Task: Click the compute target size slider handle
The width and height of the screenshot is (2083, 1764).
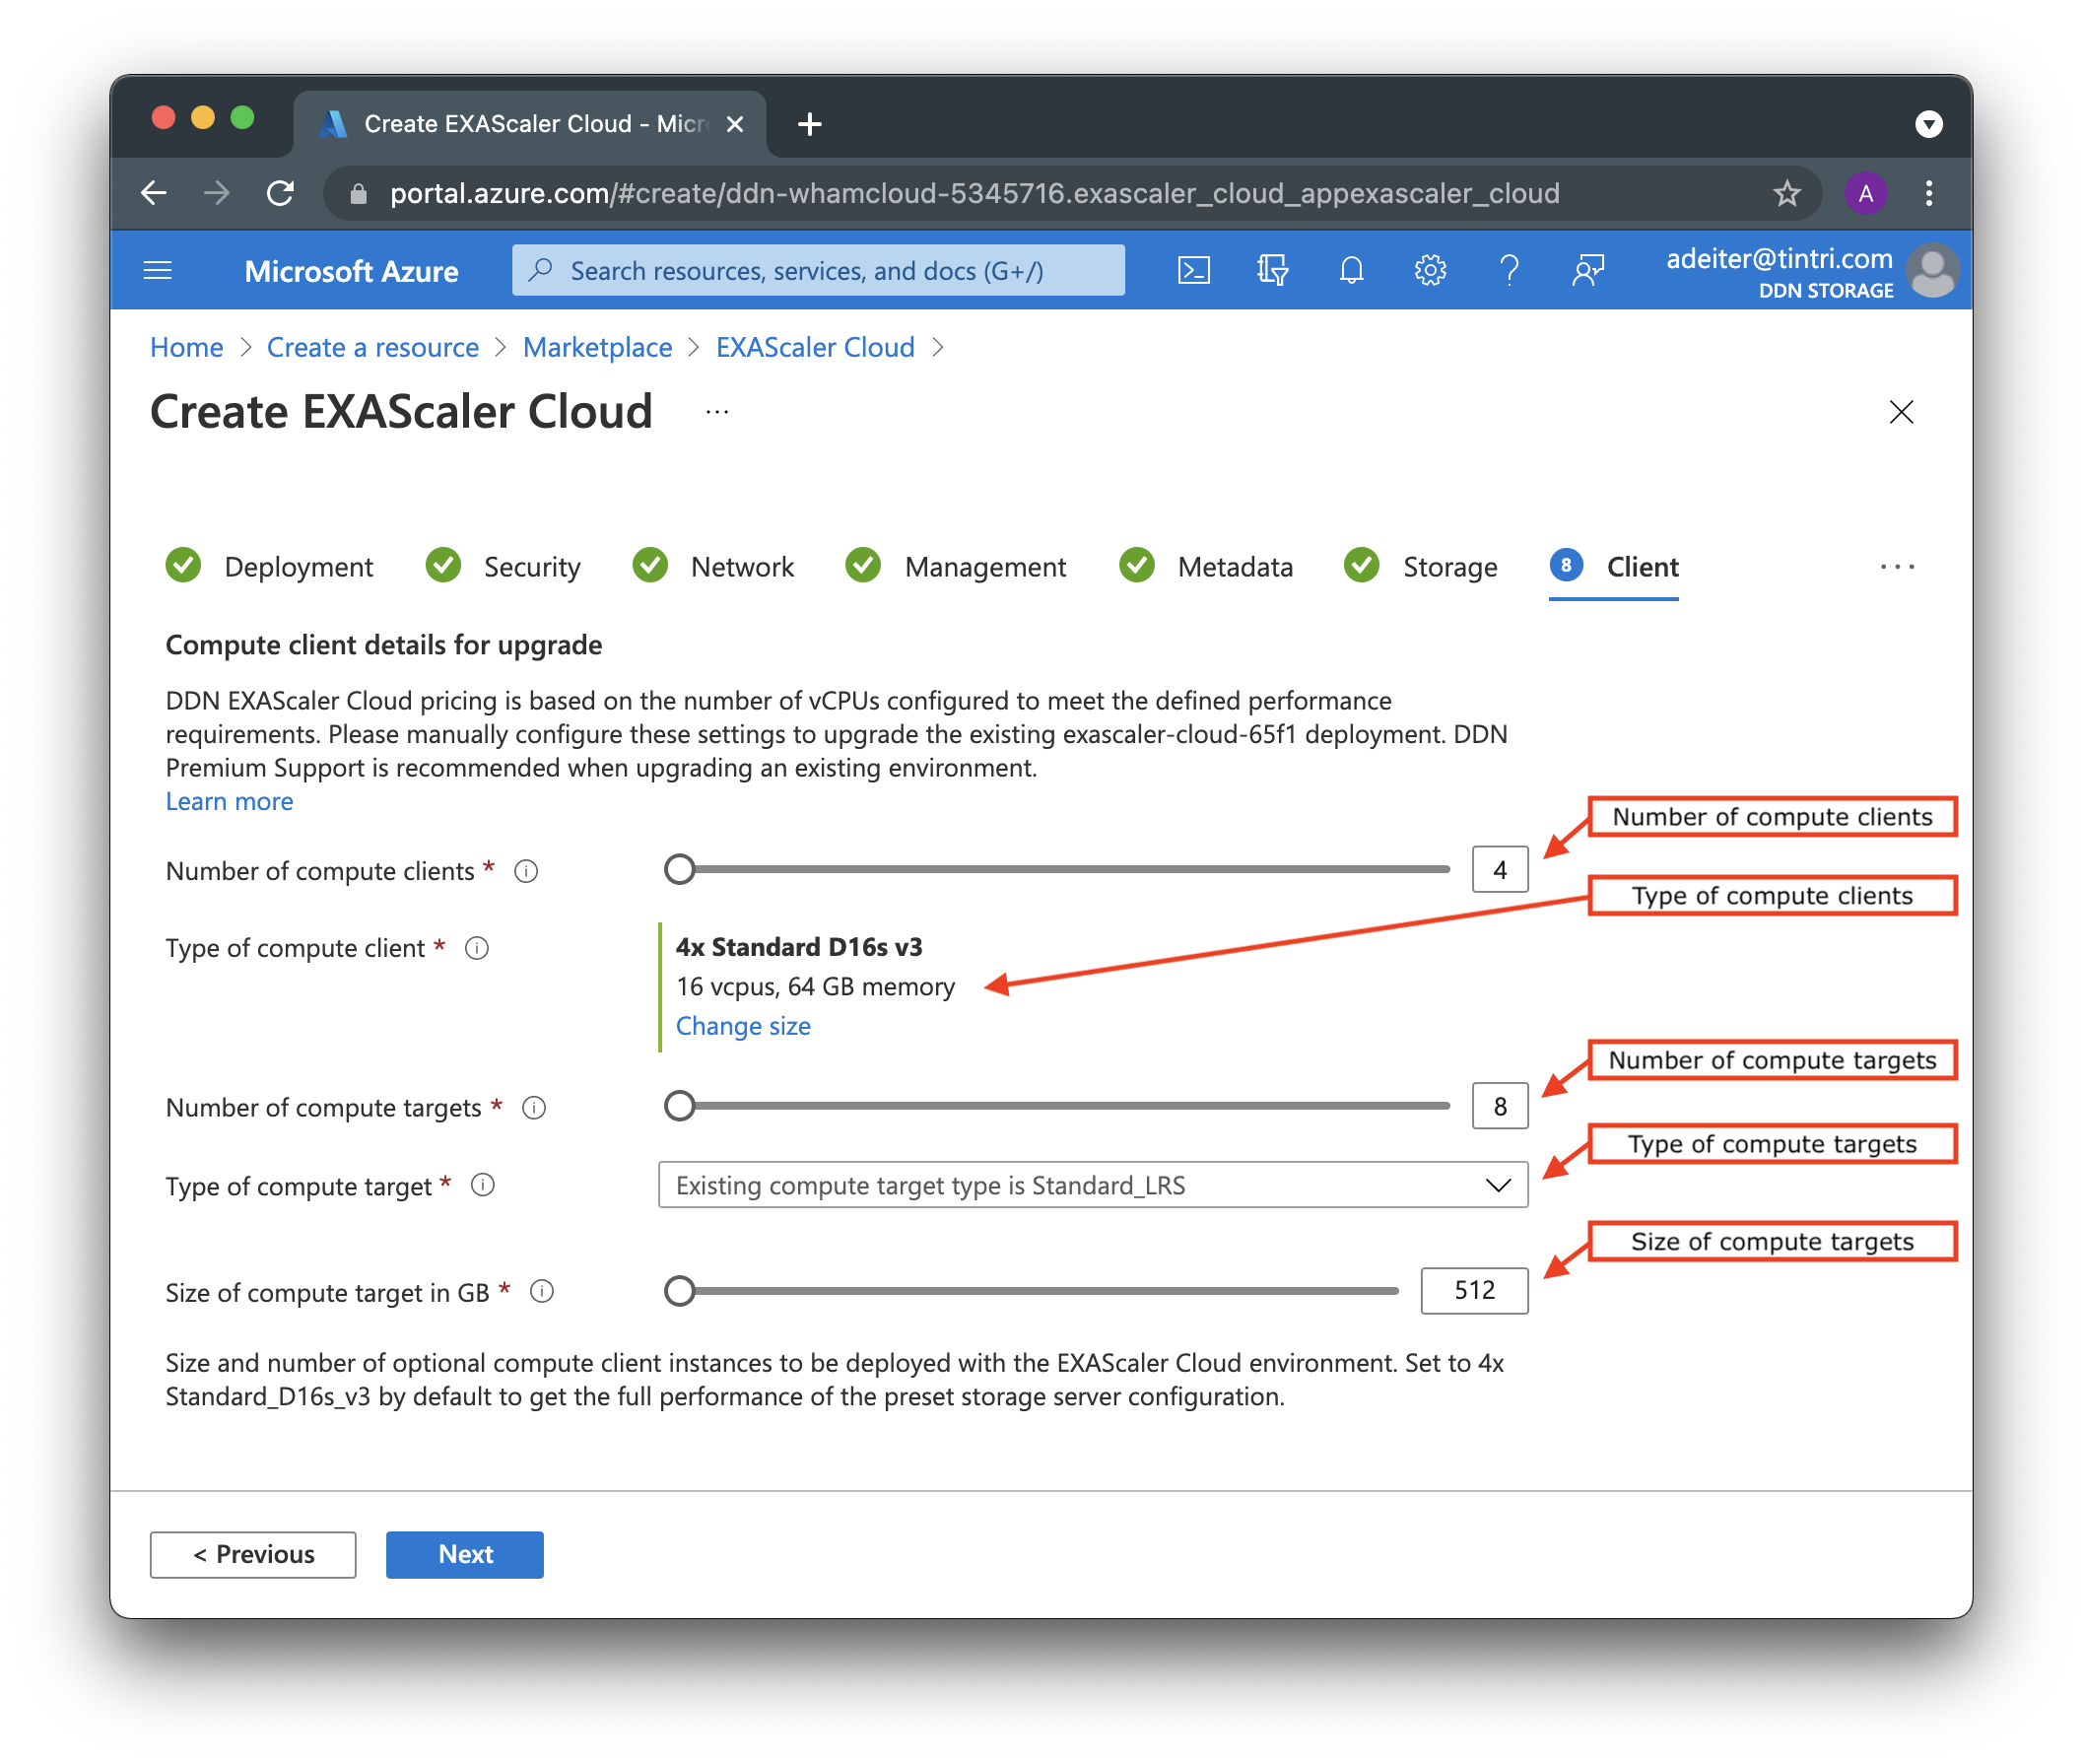Action: point(680,1291)
